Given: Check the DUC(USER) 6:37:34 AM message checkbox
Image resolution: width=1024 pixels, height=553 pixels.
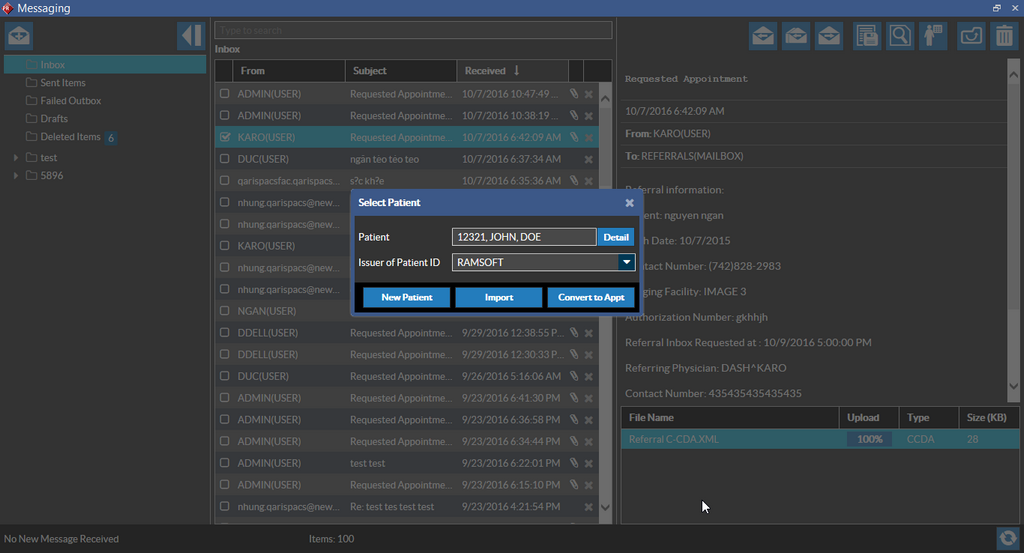Looking at the screenshot, I should point(225,159).
